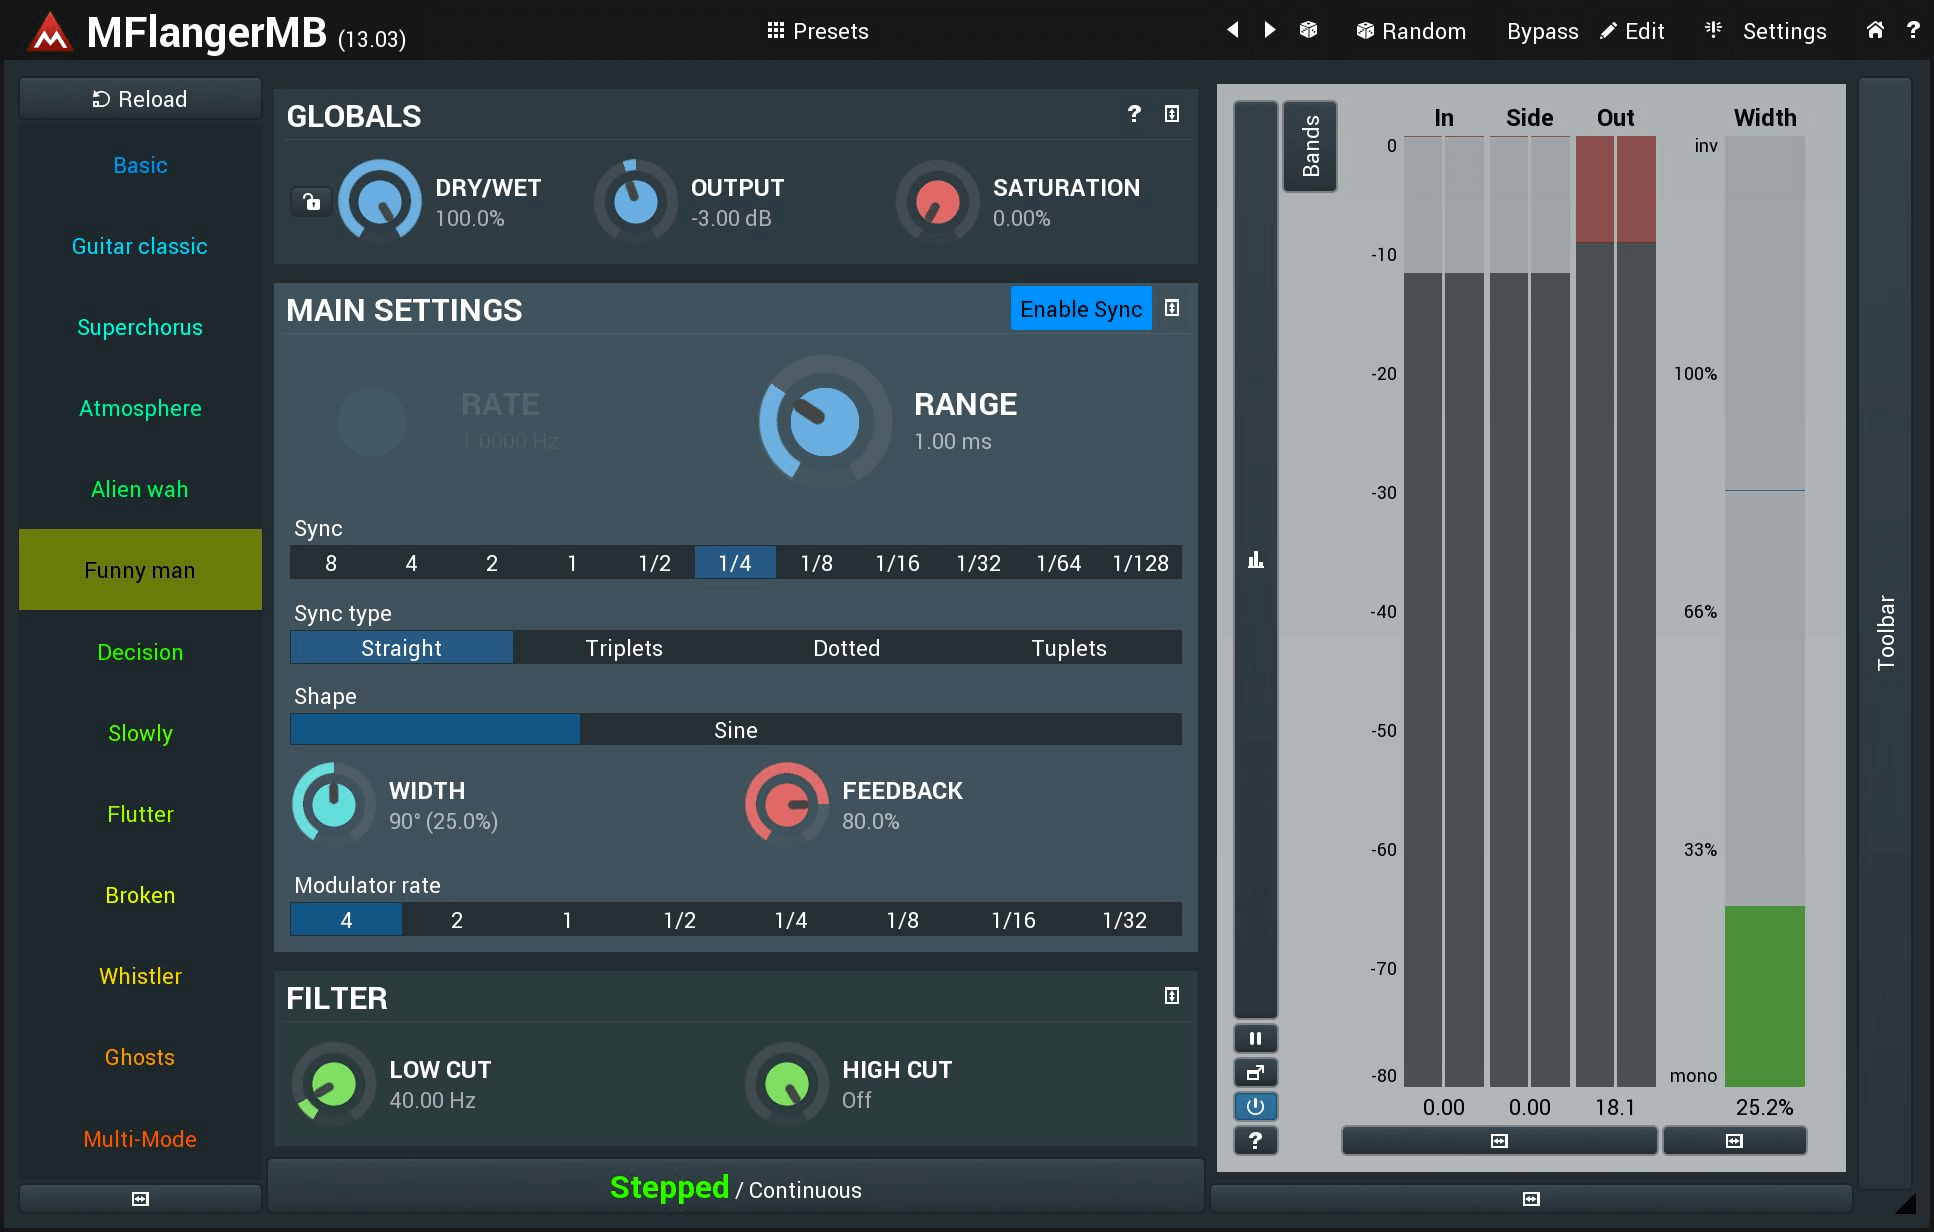Open the Presets menu
Screen dimensions: 1934x1232
point(817,31)
